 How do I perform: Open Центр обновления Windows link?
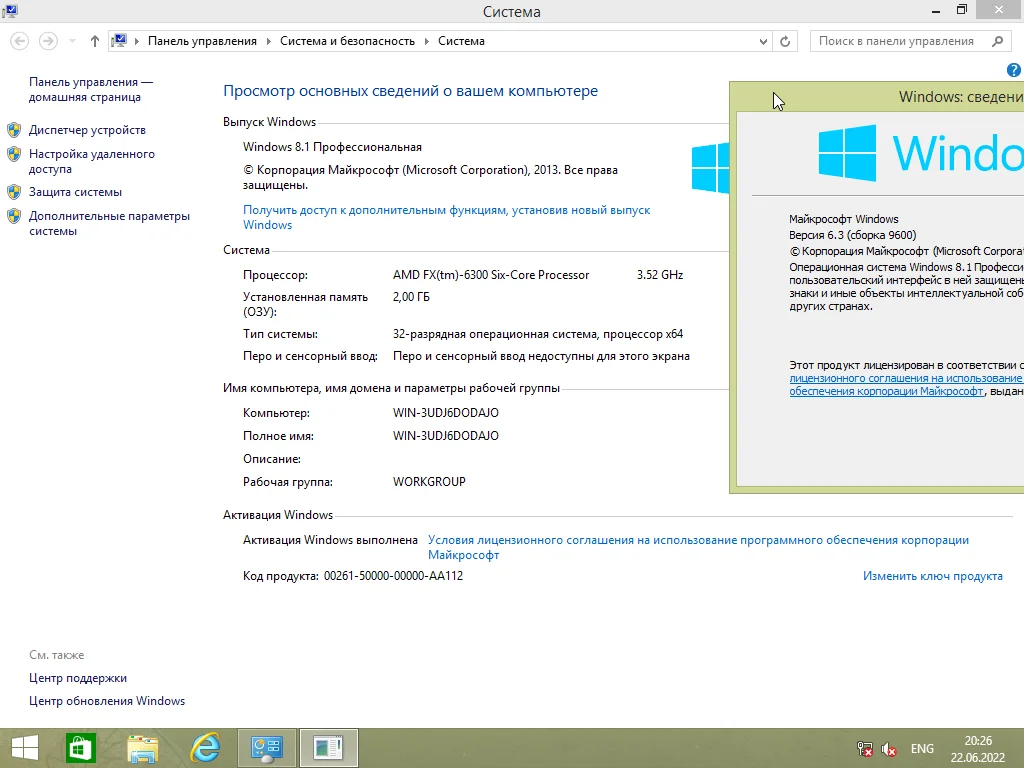(106, 701)
